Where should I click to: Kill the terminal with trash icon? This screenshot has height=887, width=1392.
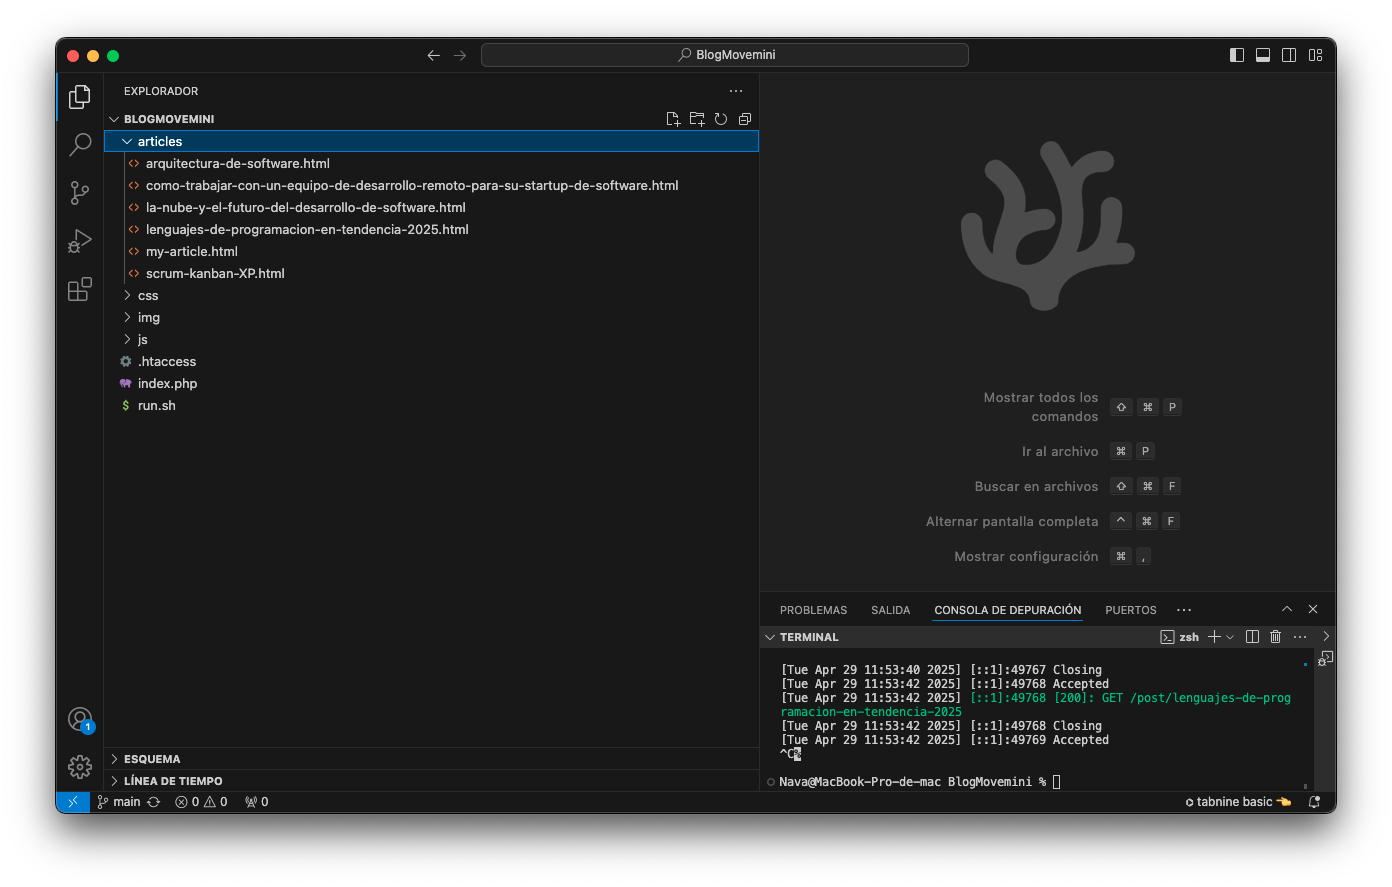click(x=1275, y=637)
